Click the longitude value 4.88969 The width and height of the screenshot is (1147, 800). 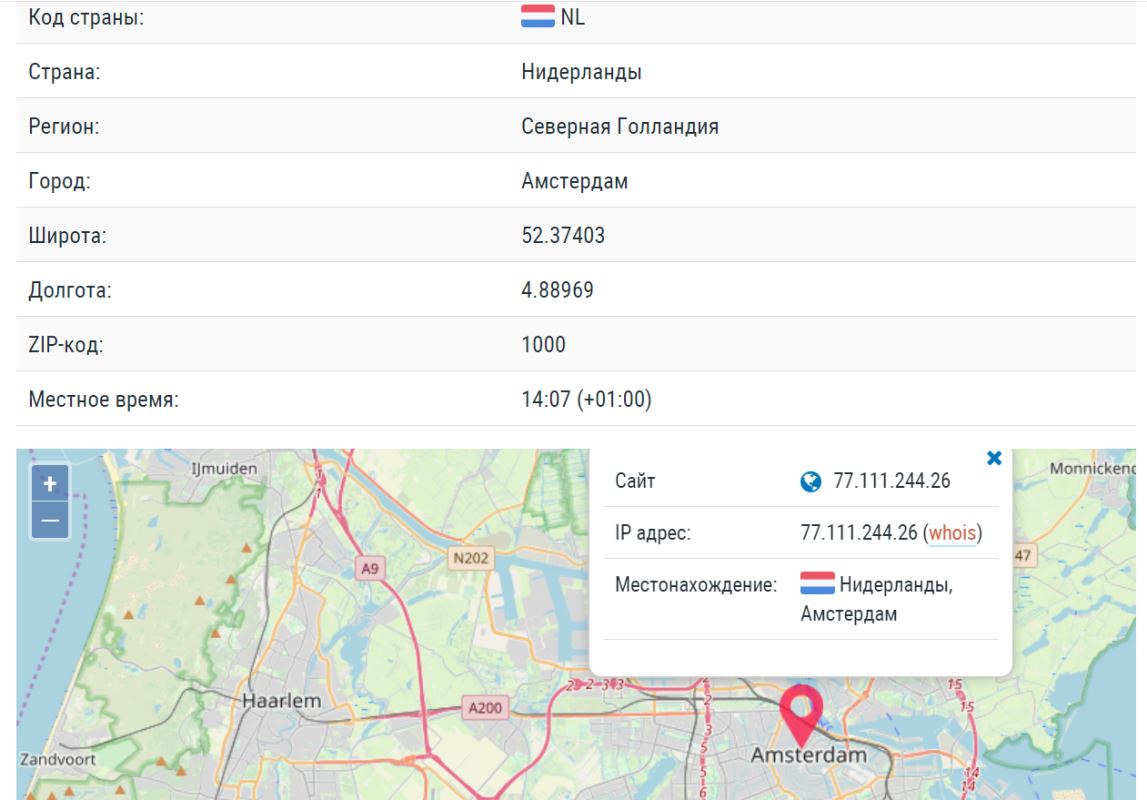click(x=558, y=290)
